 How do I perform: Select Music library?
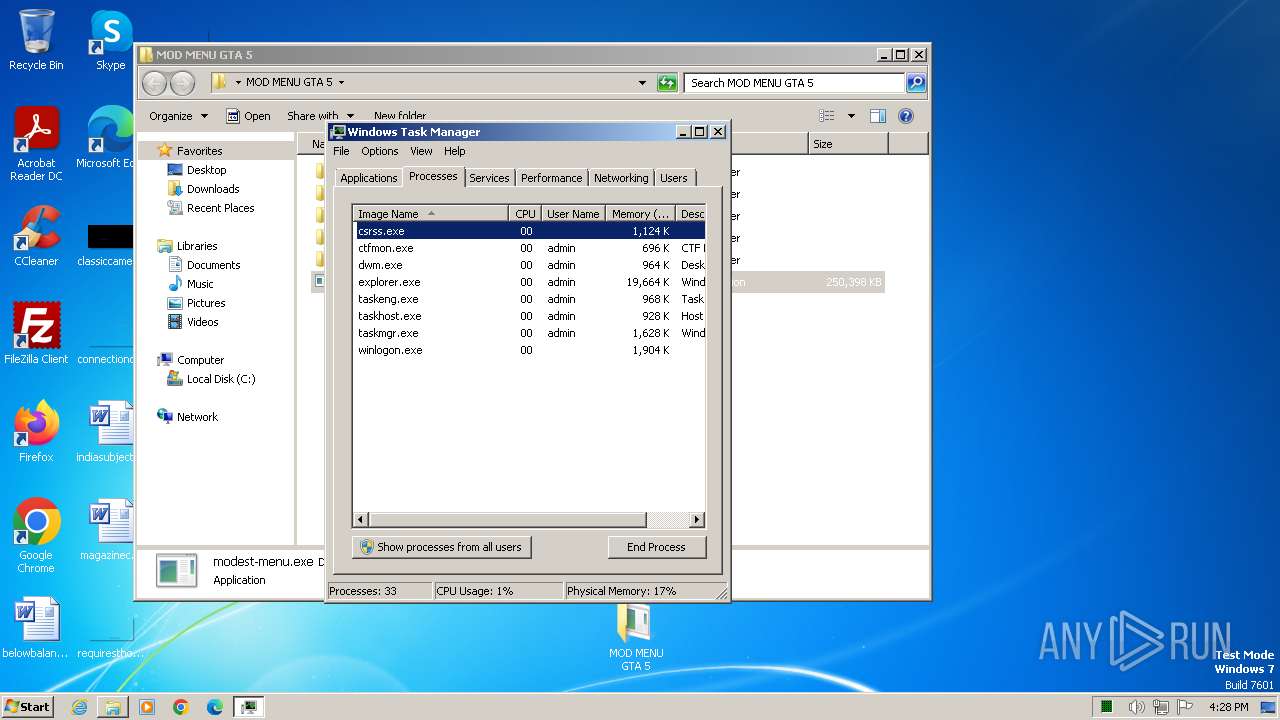point(200,284)
